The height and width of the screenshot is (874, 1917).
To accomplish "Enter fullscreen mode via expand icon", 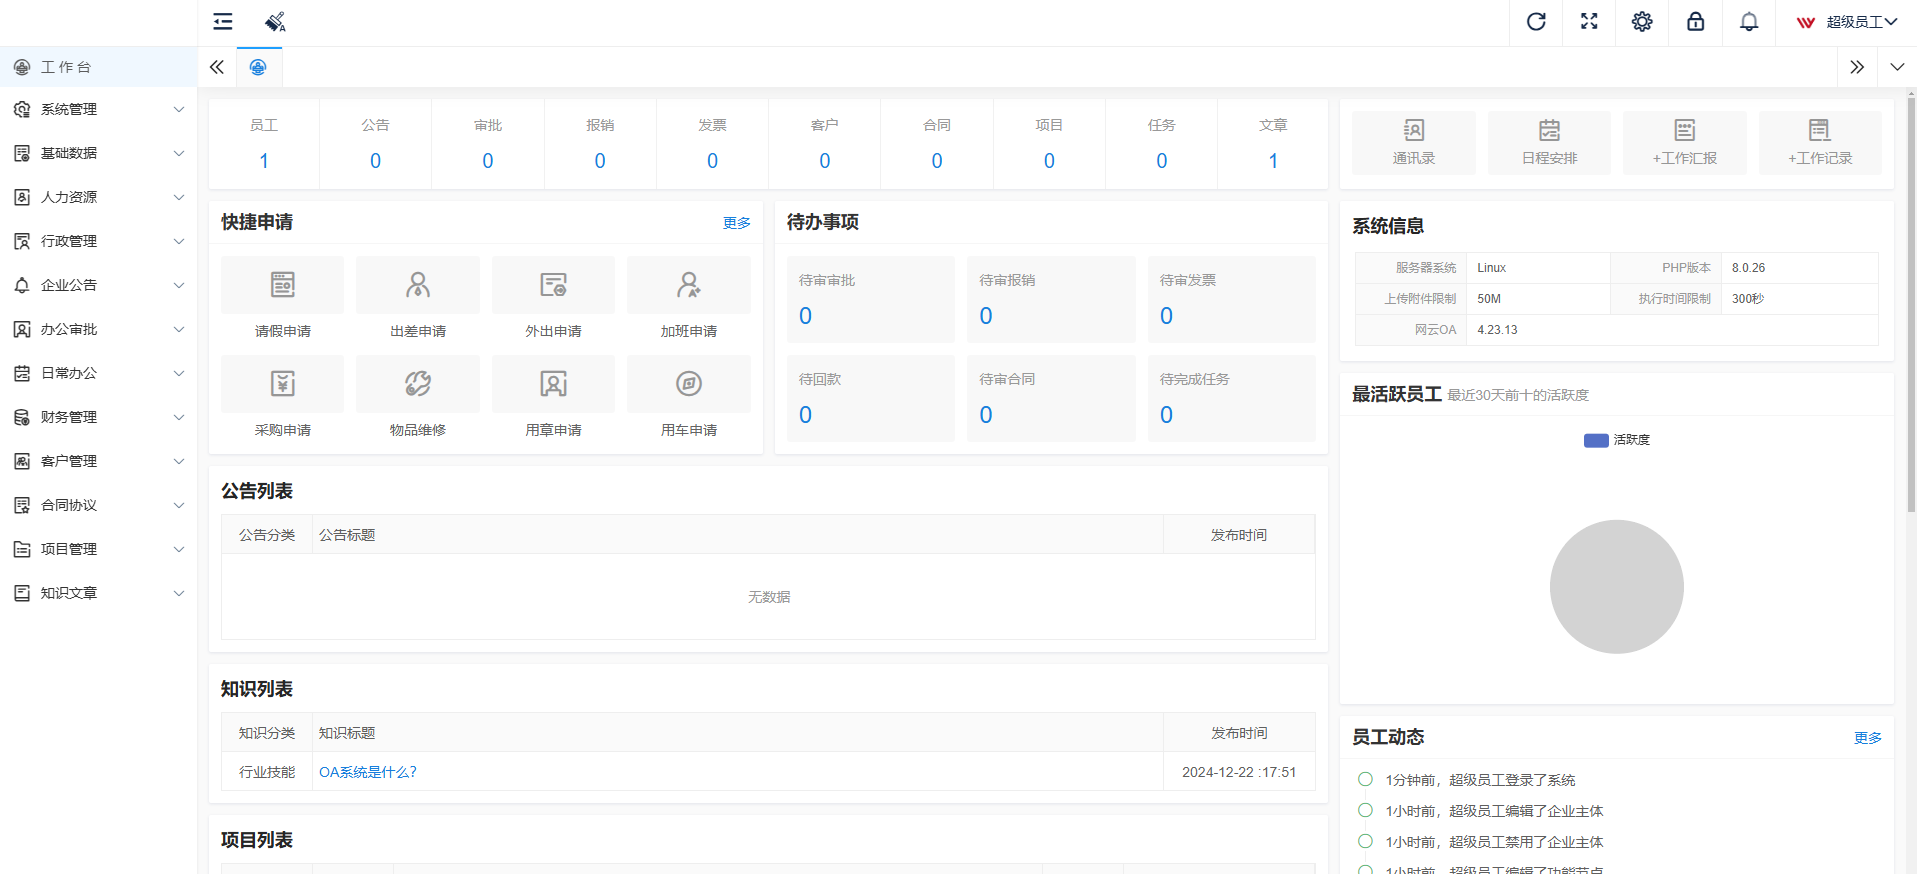I will [x=1589, y=22].
